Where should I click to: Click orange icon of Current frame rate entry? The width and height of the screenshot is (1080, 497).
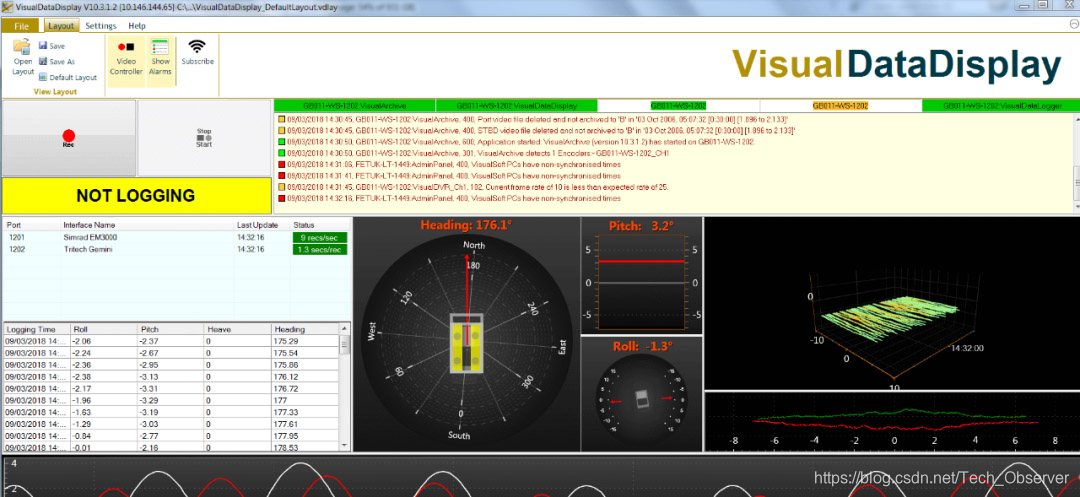(x=281, y=187)
